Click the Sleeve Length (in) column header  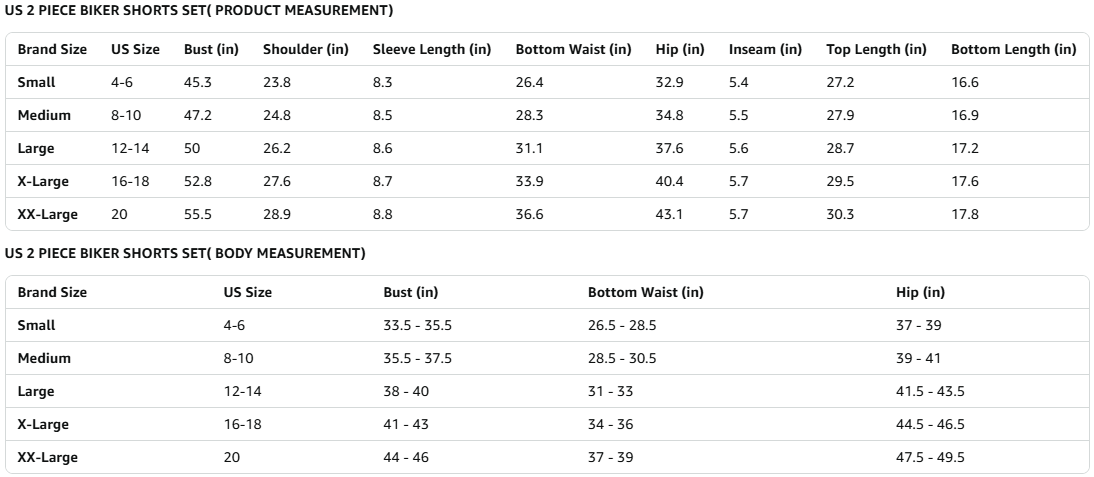click(431, 49)
